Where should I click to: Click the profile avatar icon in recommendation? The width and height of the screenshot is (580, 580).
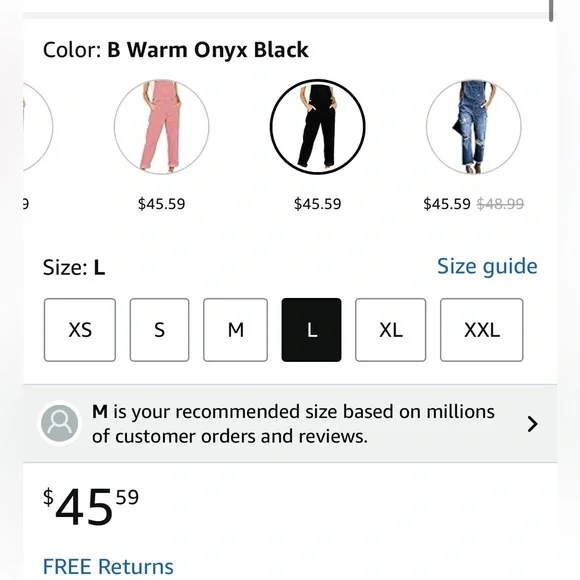(x=60, y=423)
